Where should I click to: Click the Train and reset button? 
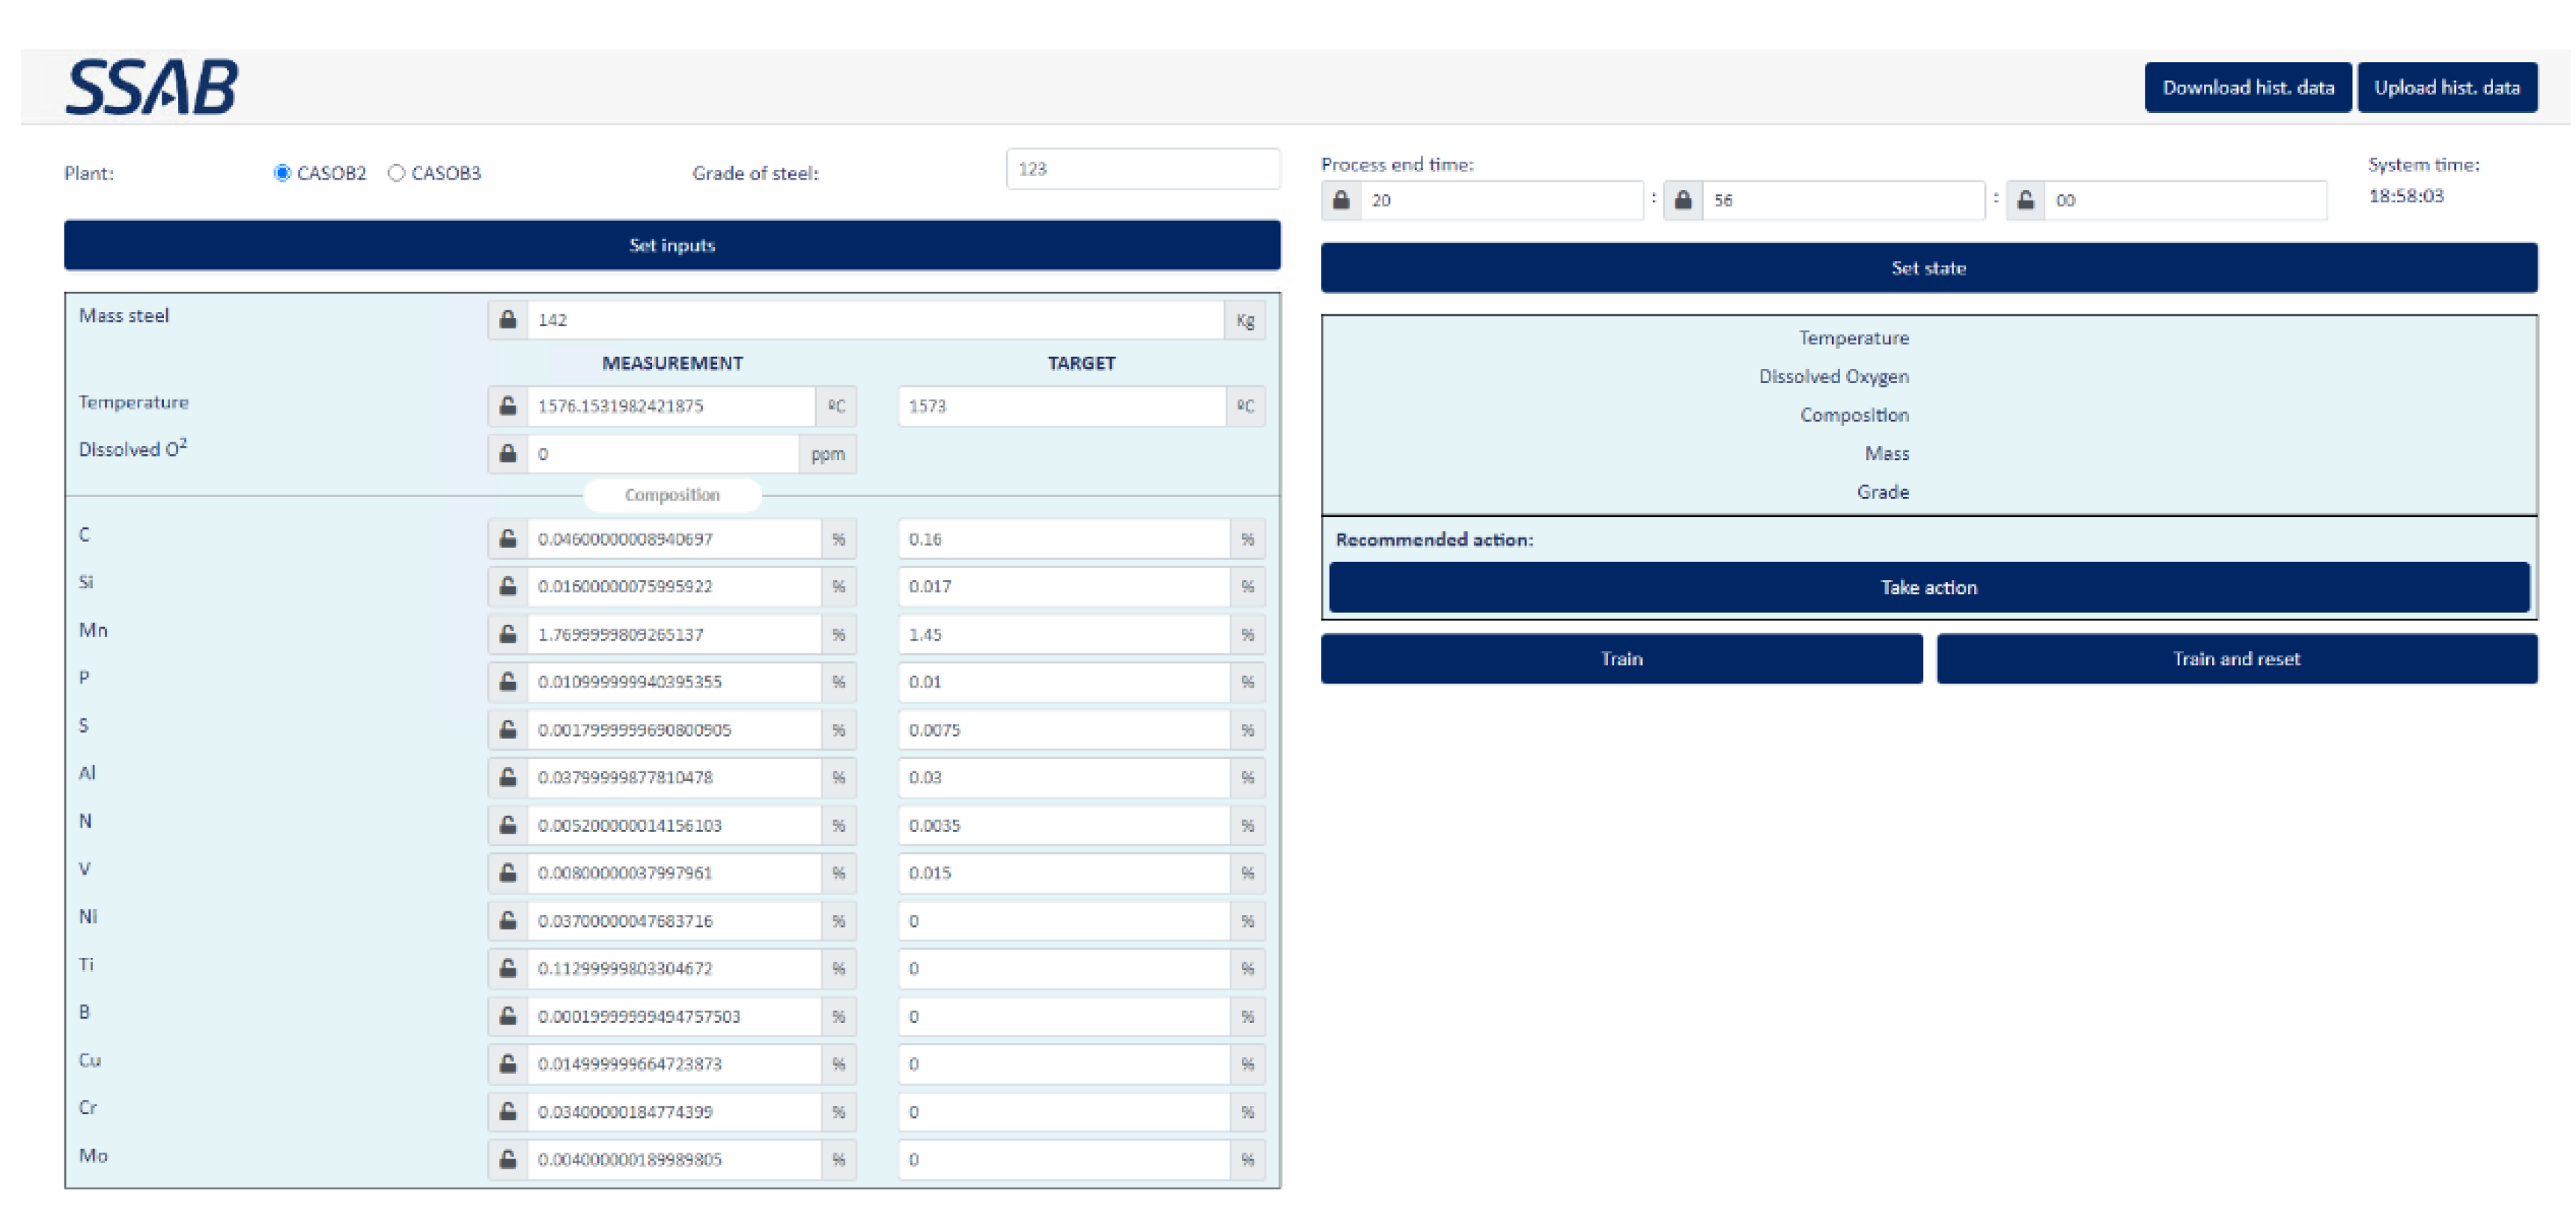tap(2236, 659)
